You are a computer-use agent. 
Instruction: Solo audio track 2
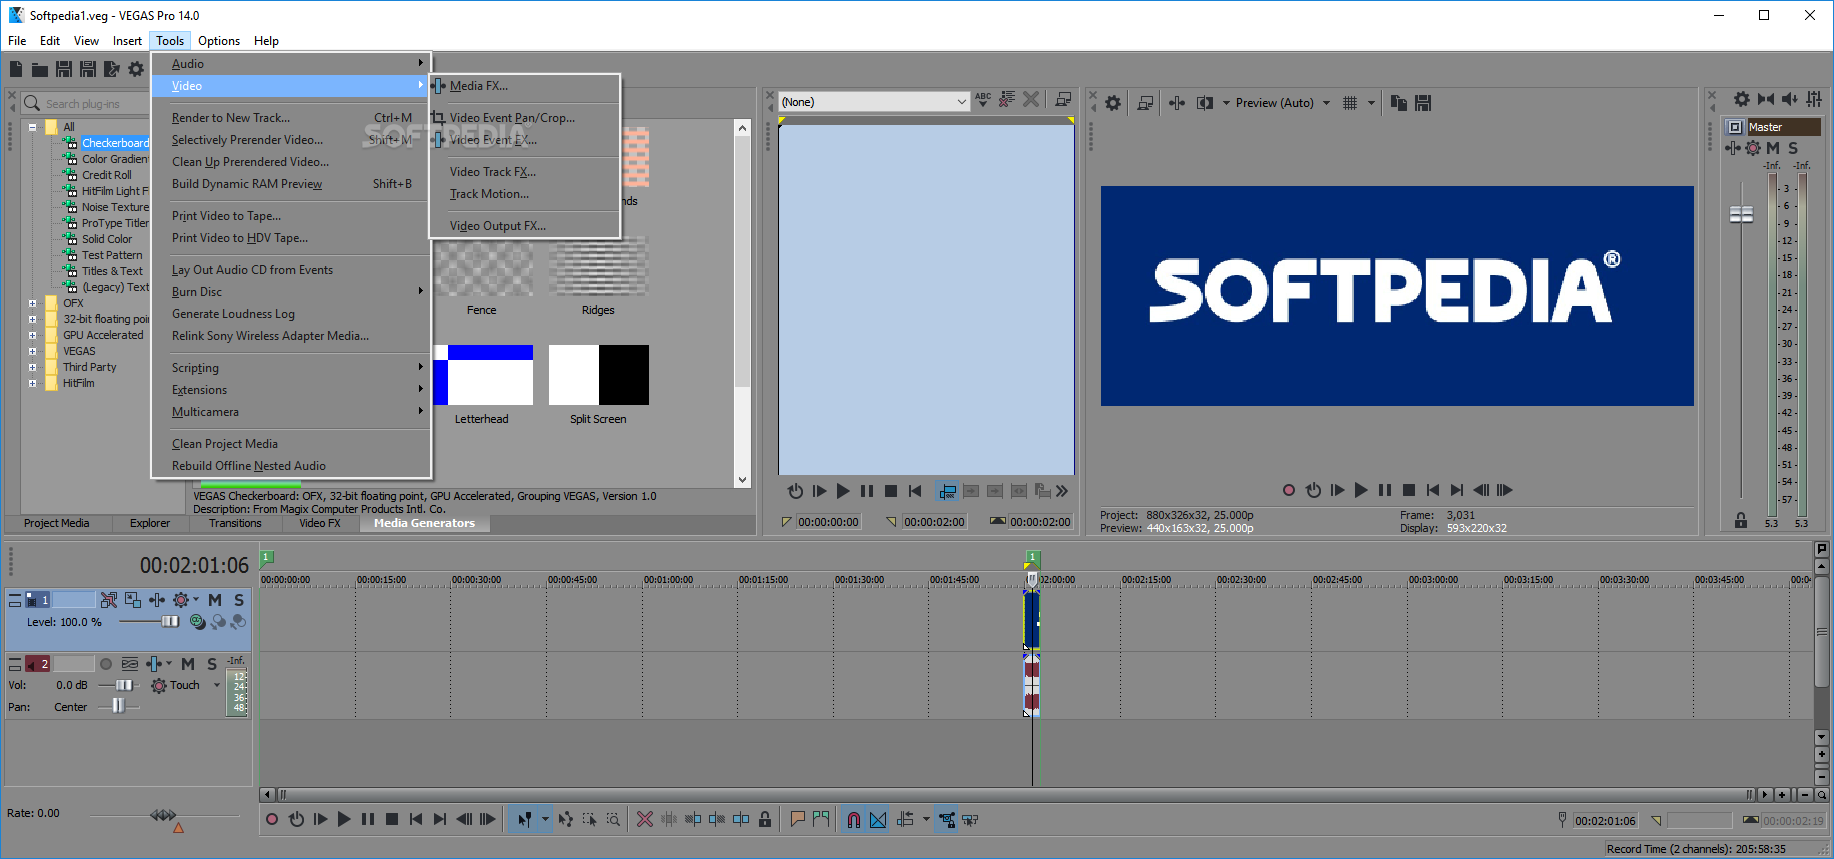[x=212, y=664]
